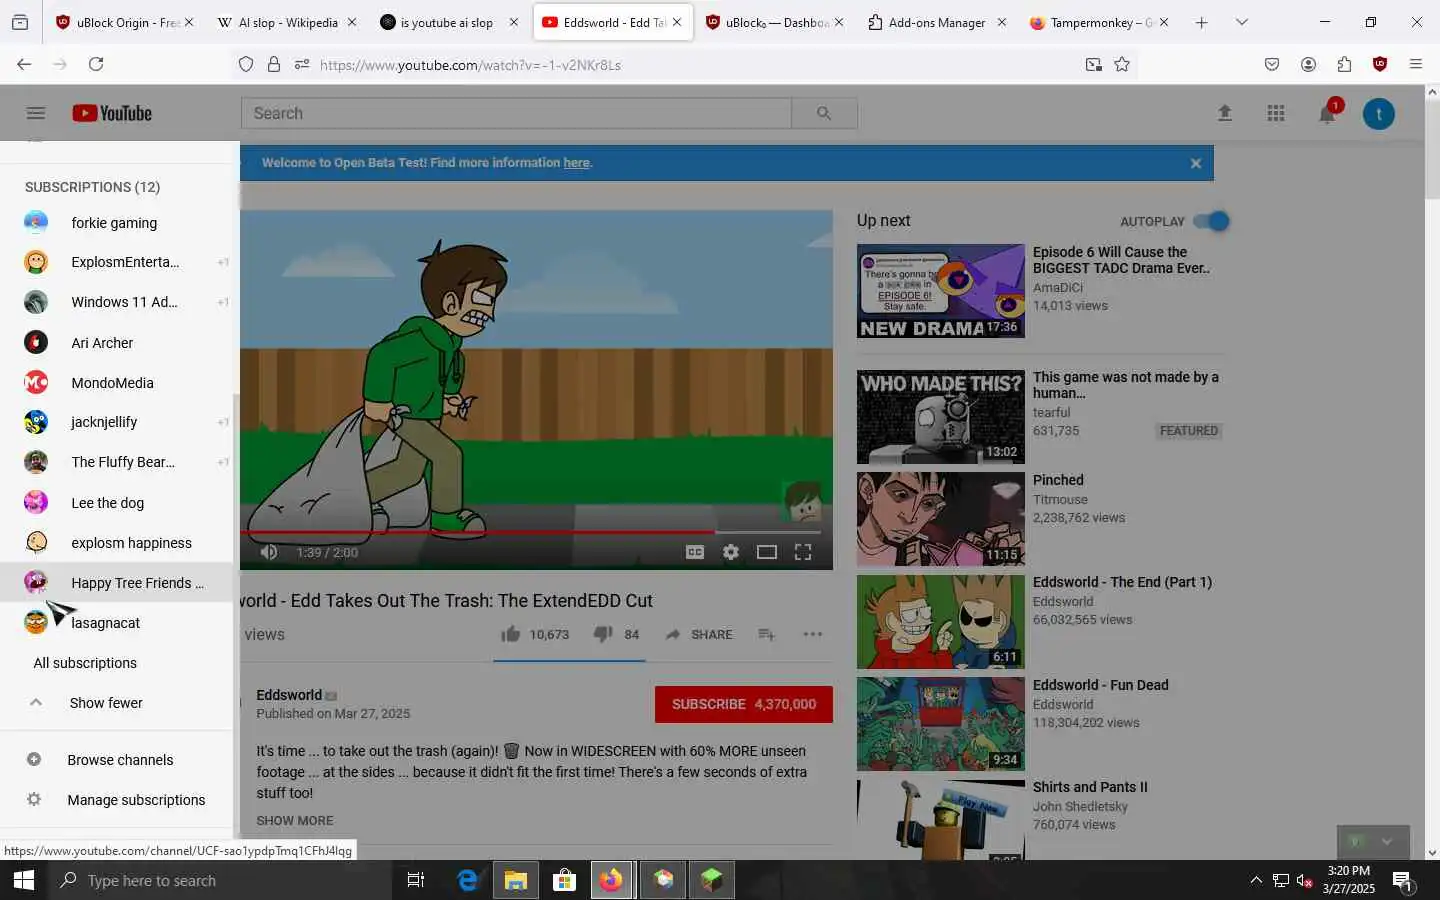The height and width of the screenshot is (900, 1440).
Task: Switch to the Tampermonkey tab
Action: pyautogui.click(x=1098, y=22)
